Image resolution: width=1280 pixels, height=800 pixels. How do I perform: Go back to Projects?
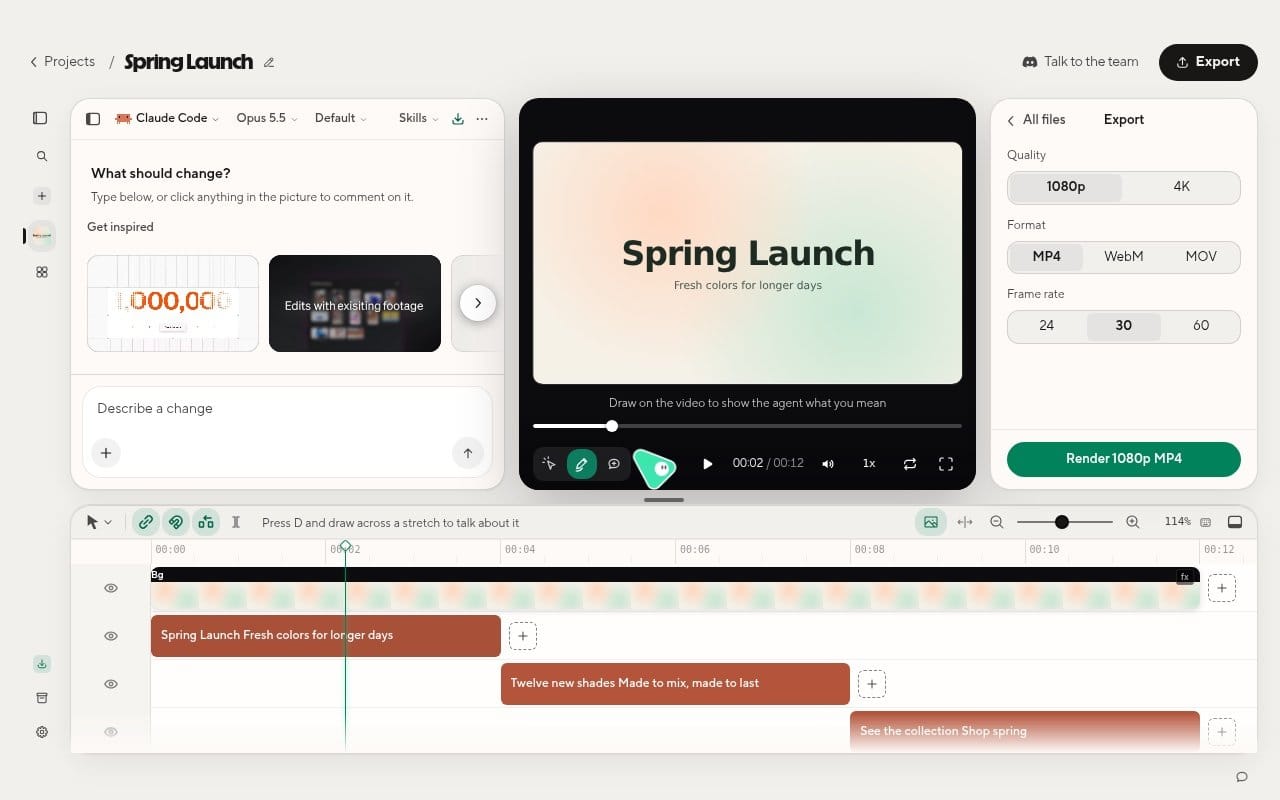click(x=62, y=62)
